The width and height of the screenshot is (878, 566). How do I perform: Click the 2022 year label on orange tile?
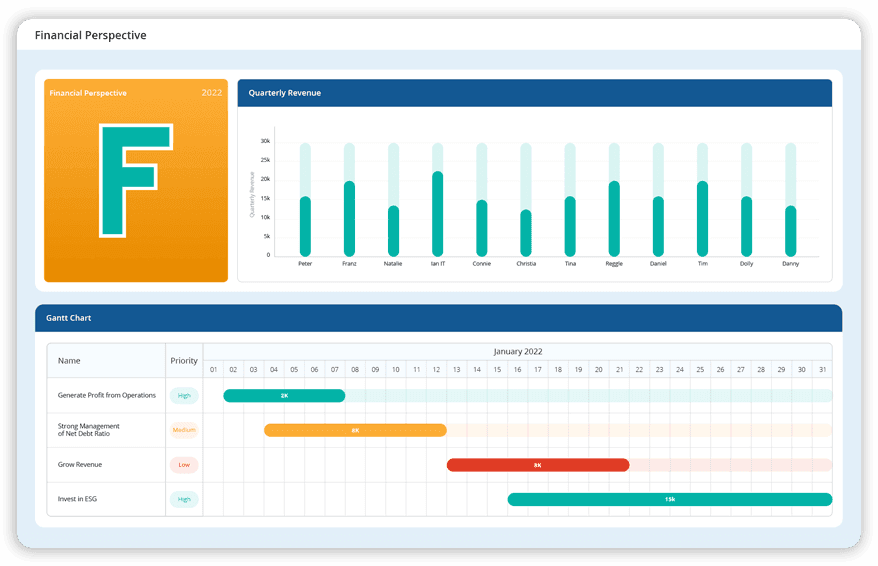point(212,93)
